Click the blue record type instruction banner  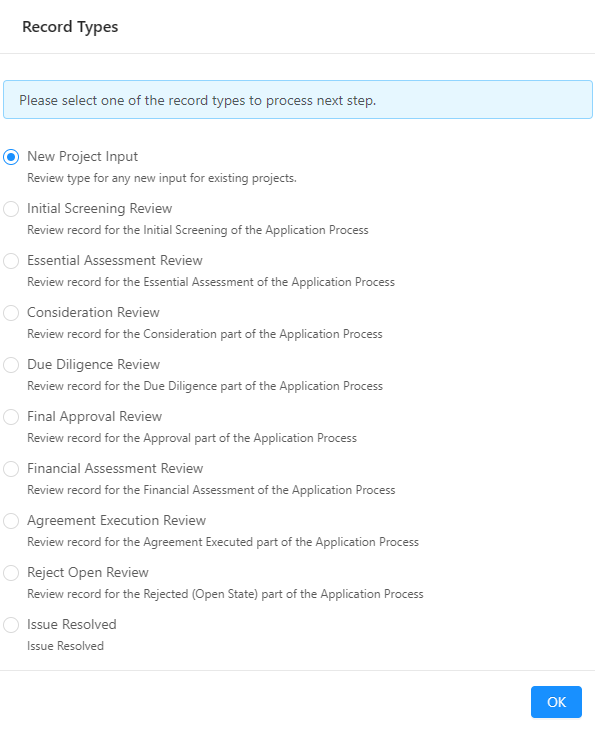point(298,100)
